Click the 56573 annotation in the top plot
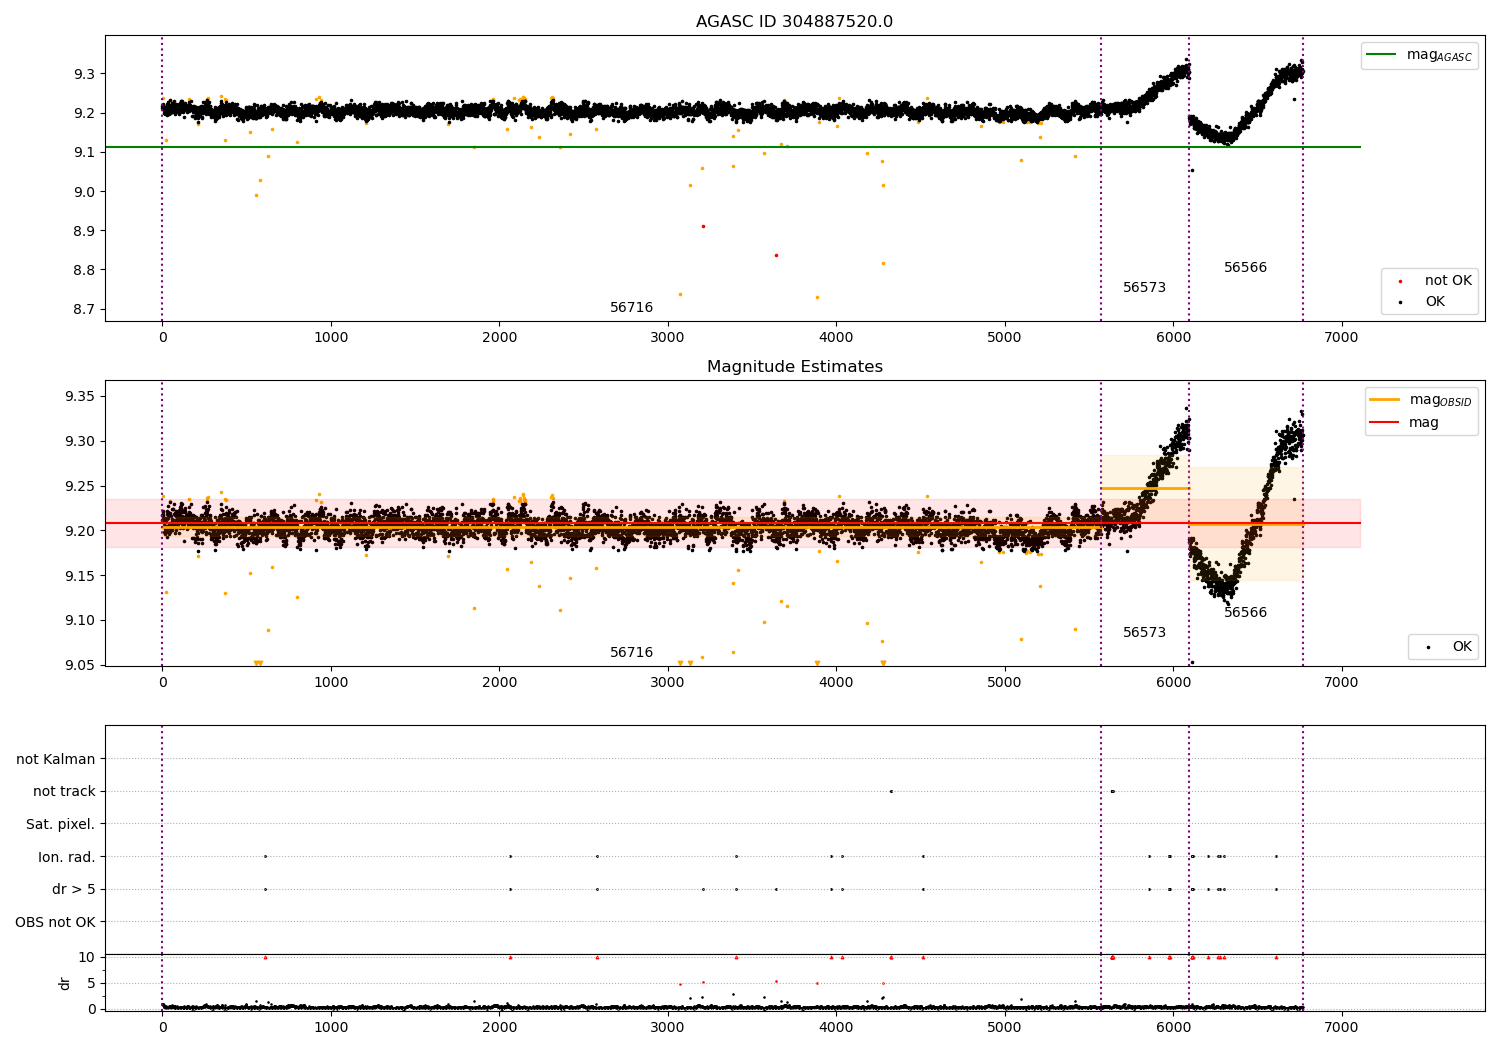Image resolution: width=1500 pixels, height=1050 pixels. 1144,288
